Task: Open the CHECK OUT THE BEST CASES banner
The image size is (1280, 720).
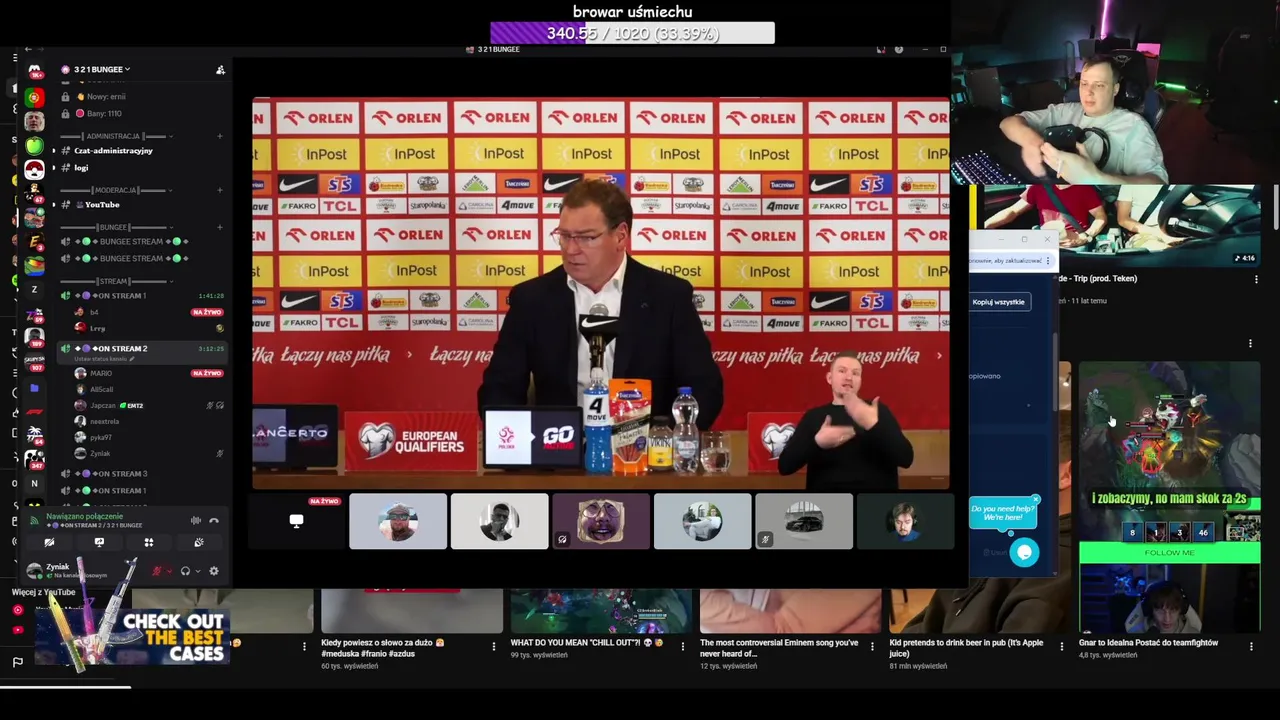Action: tap(132, 636)
